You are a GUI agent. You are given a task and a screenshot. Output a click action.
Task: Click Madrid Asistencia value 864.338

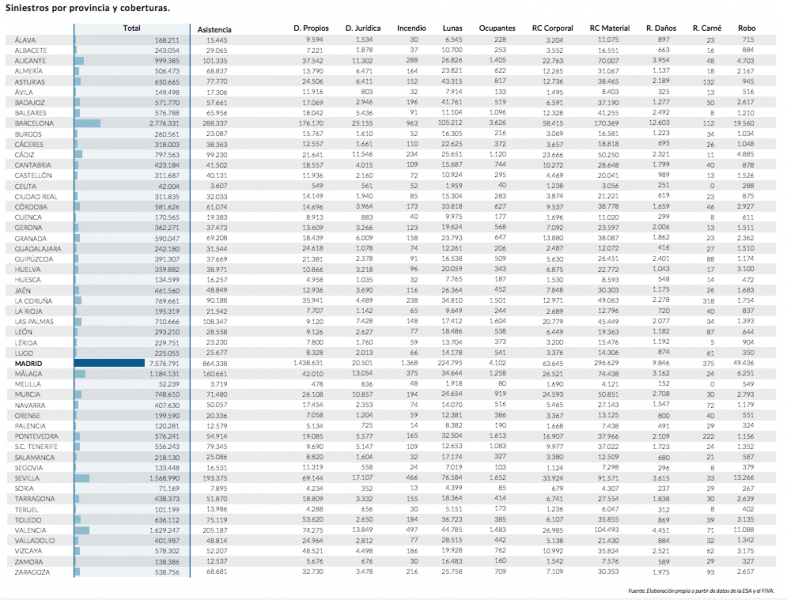pyautogui.click(x=215, y=364)
